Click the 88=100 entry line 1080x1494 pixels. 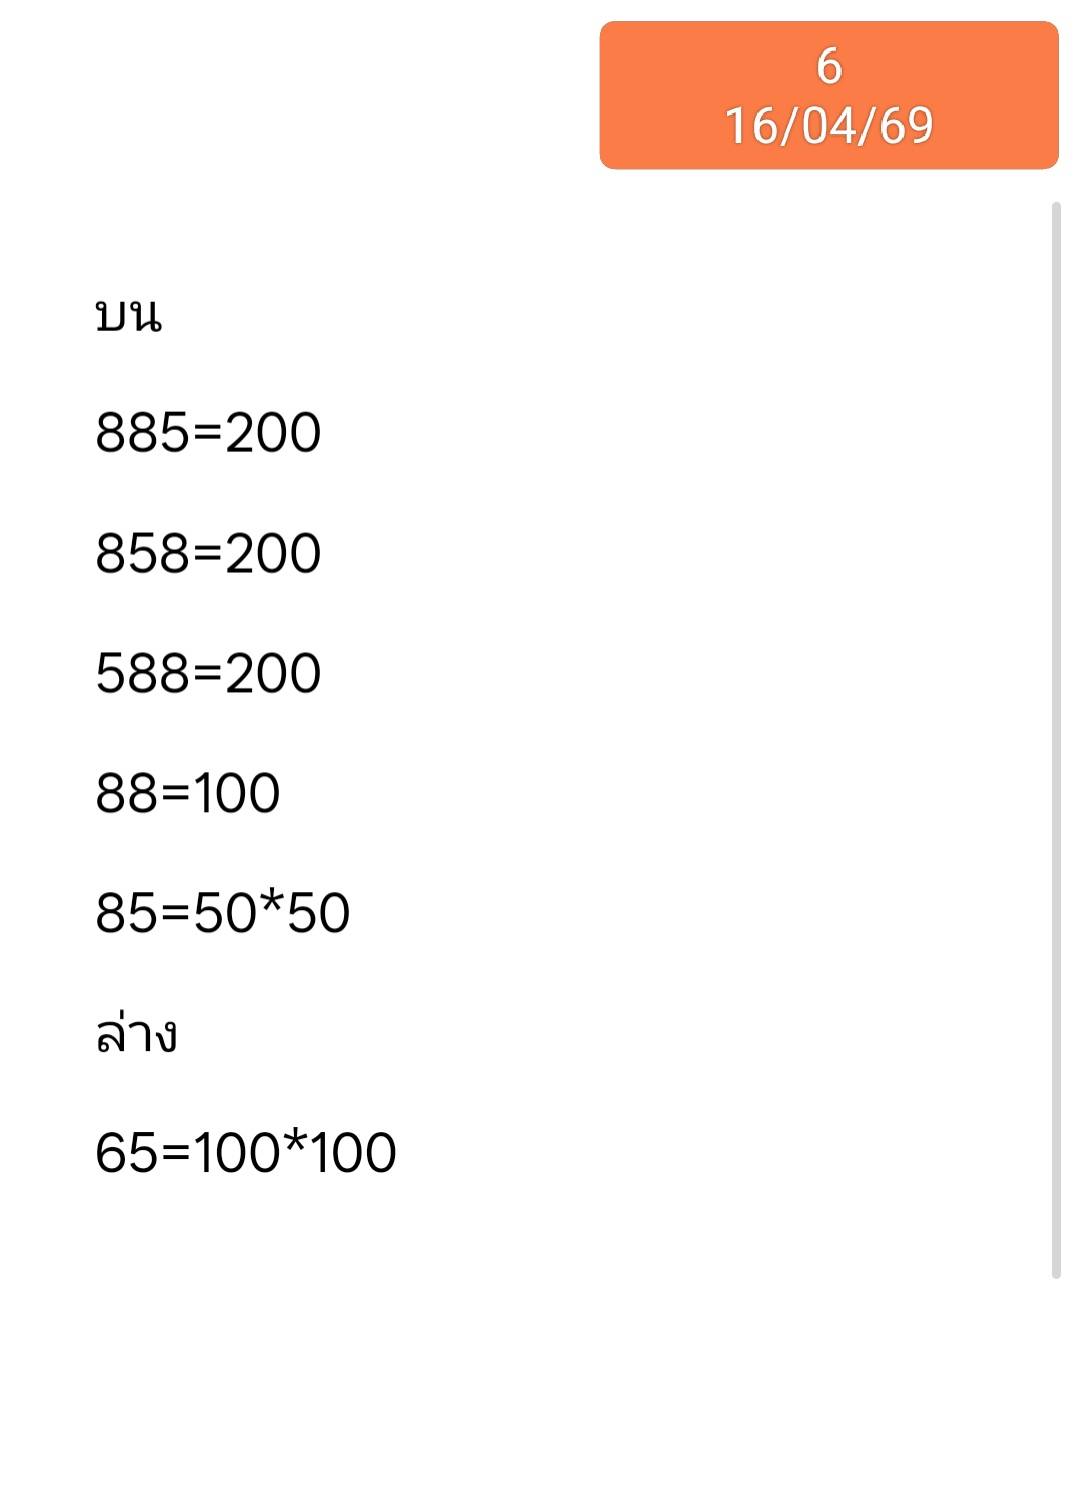(x=188, y=793)
